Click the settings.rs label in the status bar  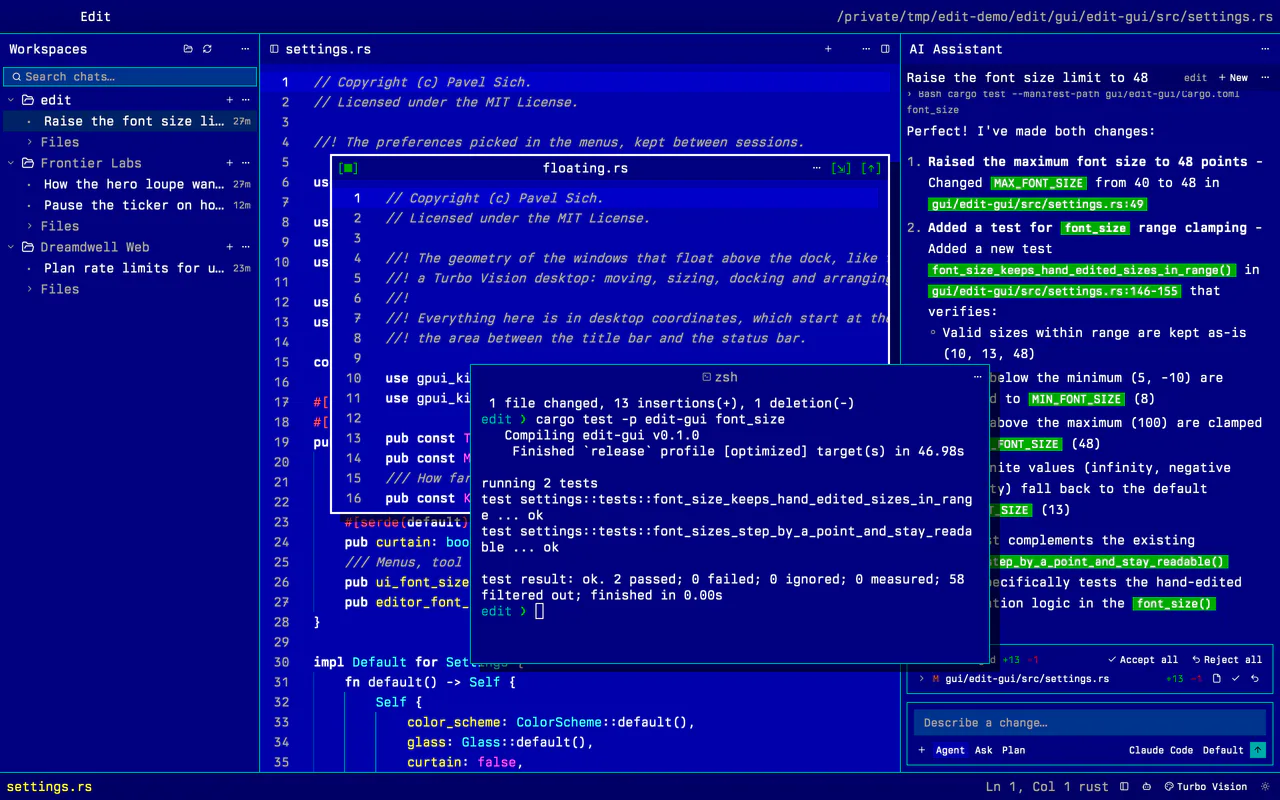tap(49, 787)
